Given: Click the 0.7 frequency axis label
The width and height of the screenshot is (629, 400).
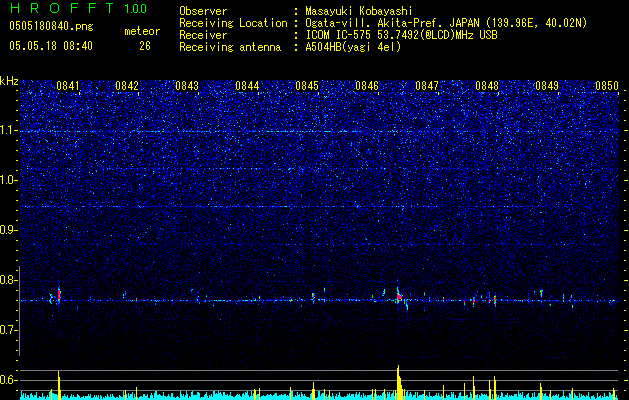Looking at the screenshot, I should tap(8, 330).
